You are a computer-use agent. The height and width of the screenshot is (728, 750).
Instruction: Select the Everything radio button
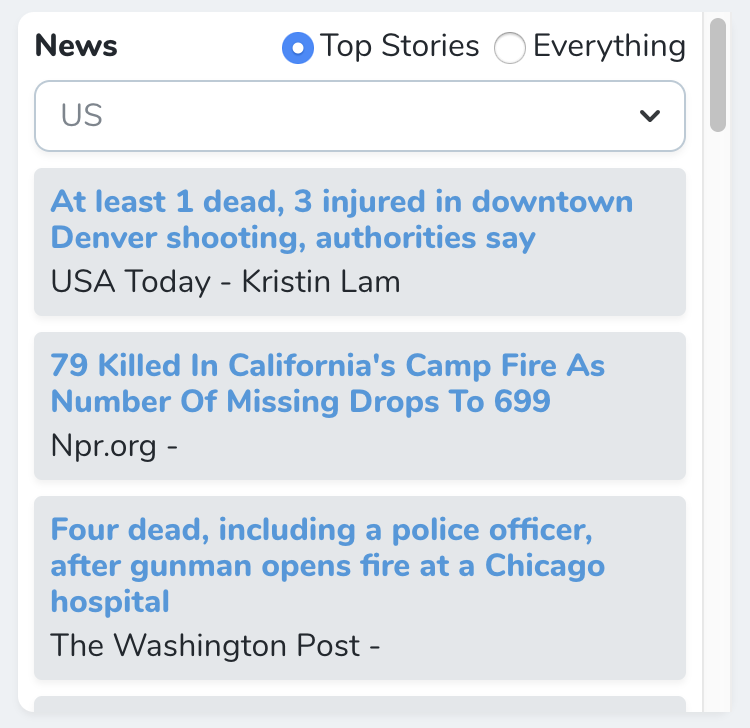coord(510,47)
